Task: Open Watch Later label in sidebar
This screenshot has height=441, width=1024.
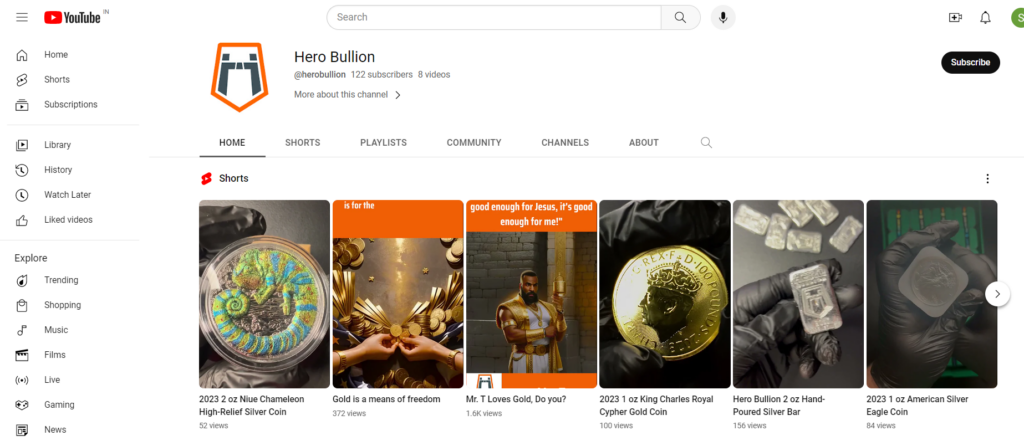Action: [x=68, y=195]
